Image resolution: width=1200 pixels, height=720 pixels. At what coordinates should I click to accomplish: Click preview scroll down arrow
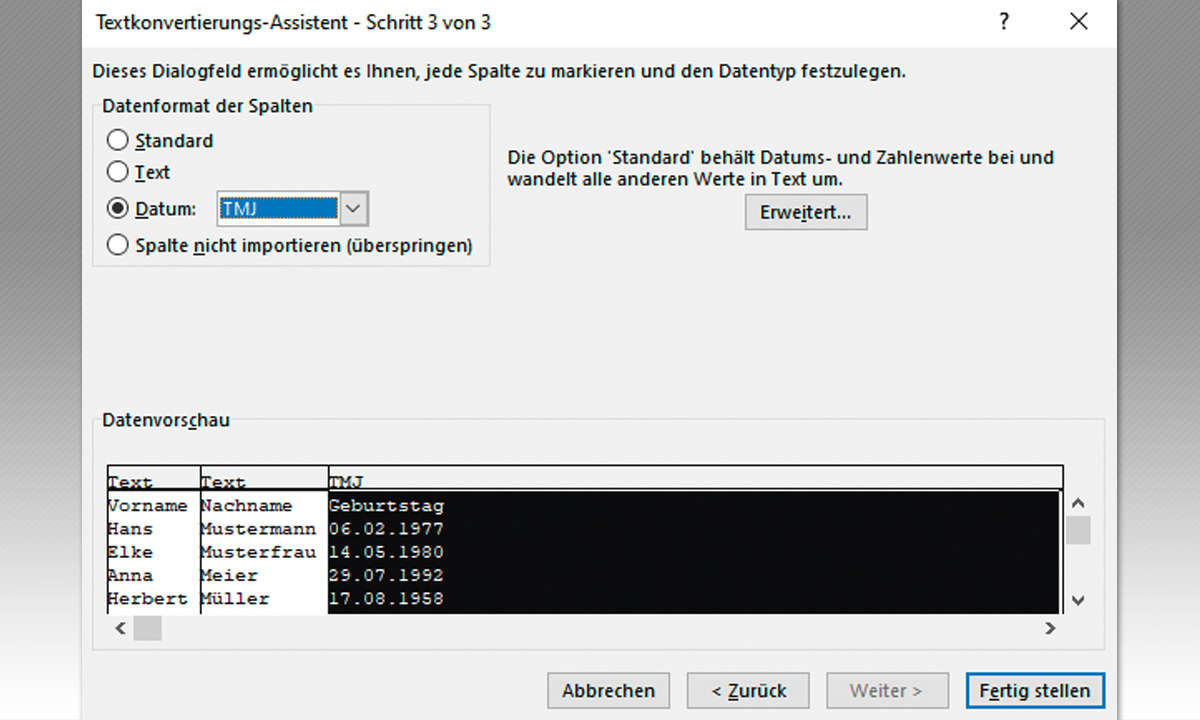(x=1077, y=600)
